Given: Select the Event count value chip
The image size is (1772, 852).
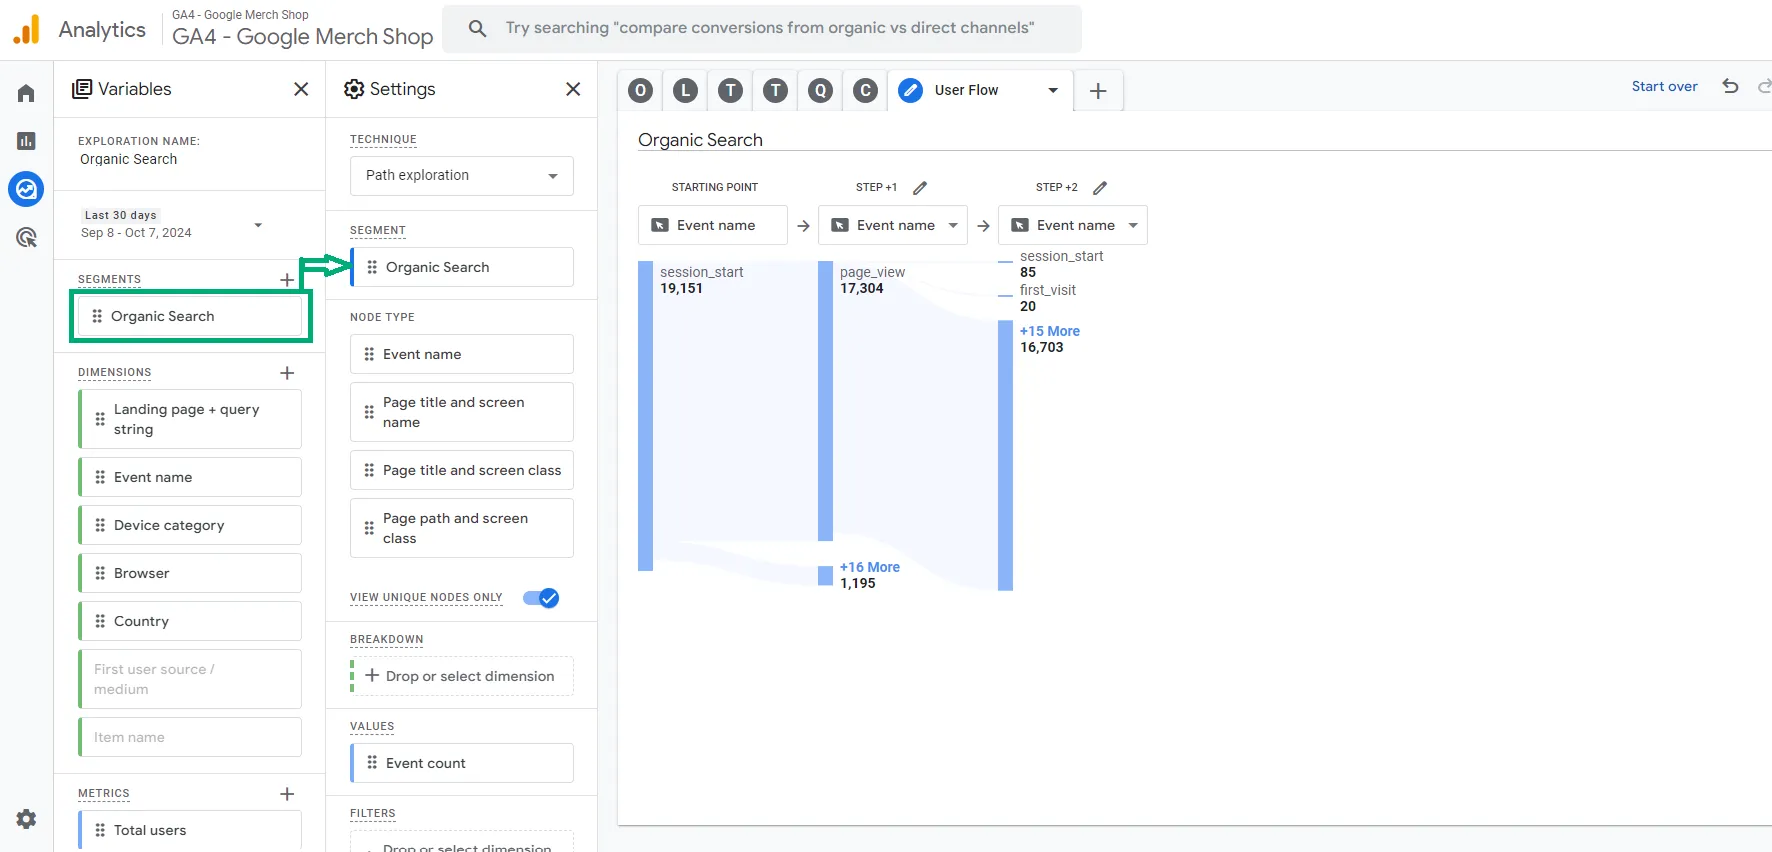Looking at the screenshot, I should [x=462, y=763].
